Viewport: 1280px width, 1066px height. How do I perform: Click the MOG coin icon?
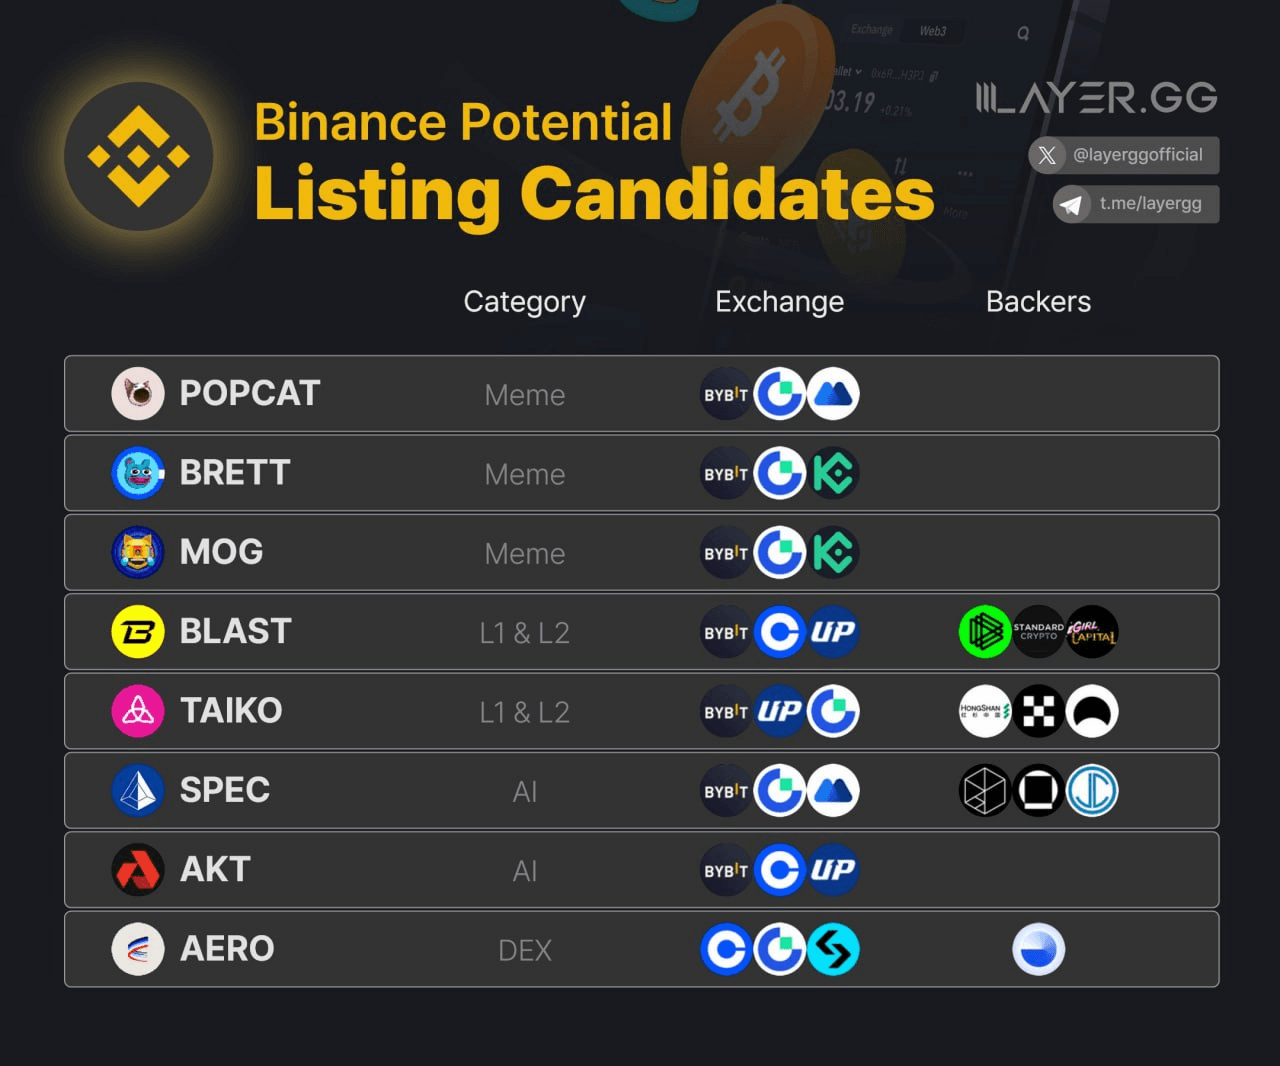[x=138, y=552]
